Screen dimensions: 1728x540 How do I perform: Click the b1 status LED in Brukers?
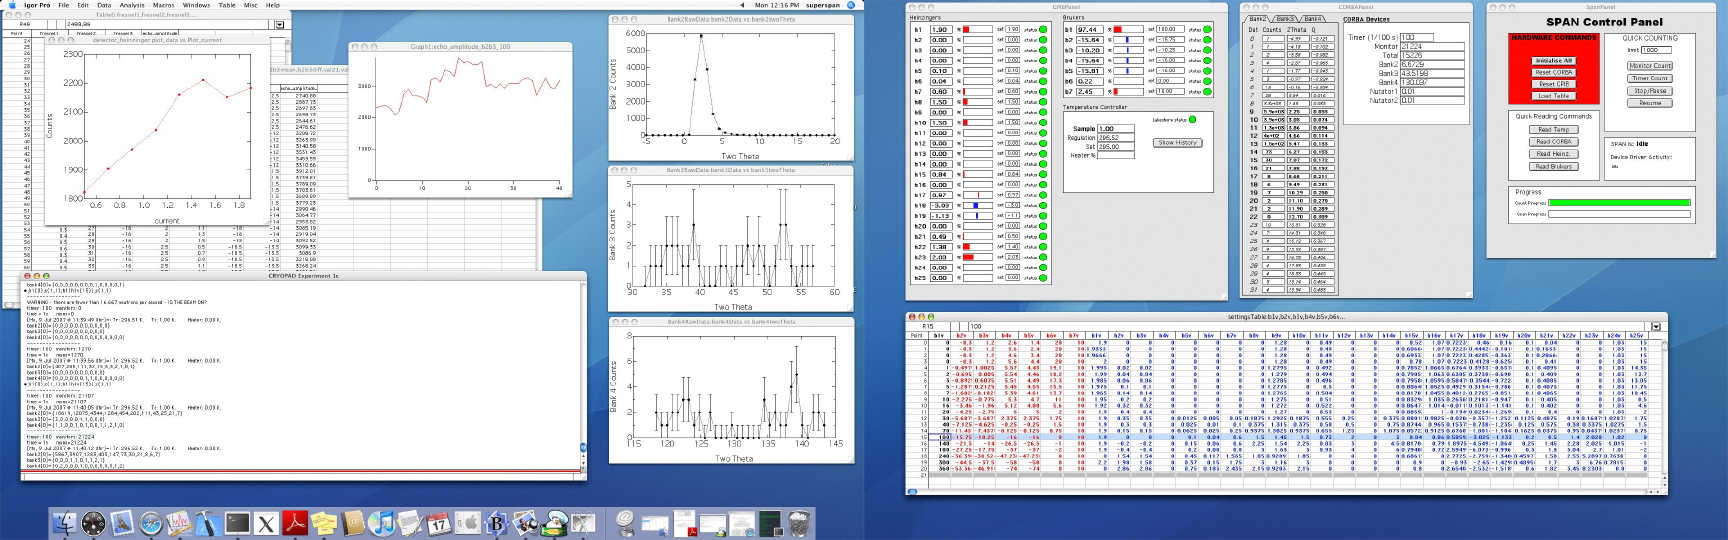[1207, 30]
